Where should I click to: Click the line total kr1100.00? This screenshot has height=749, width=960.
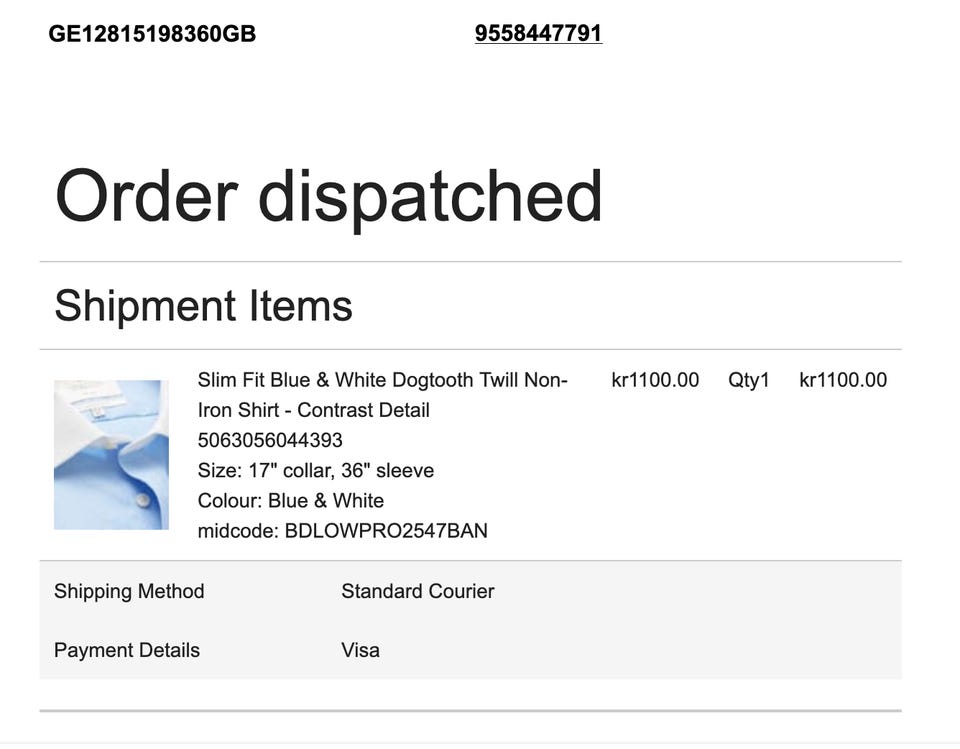tap(843, 380)
